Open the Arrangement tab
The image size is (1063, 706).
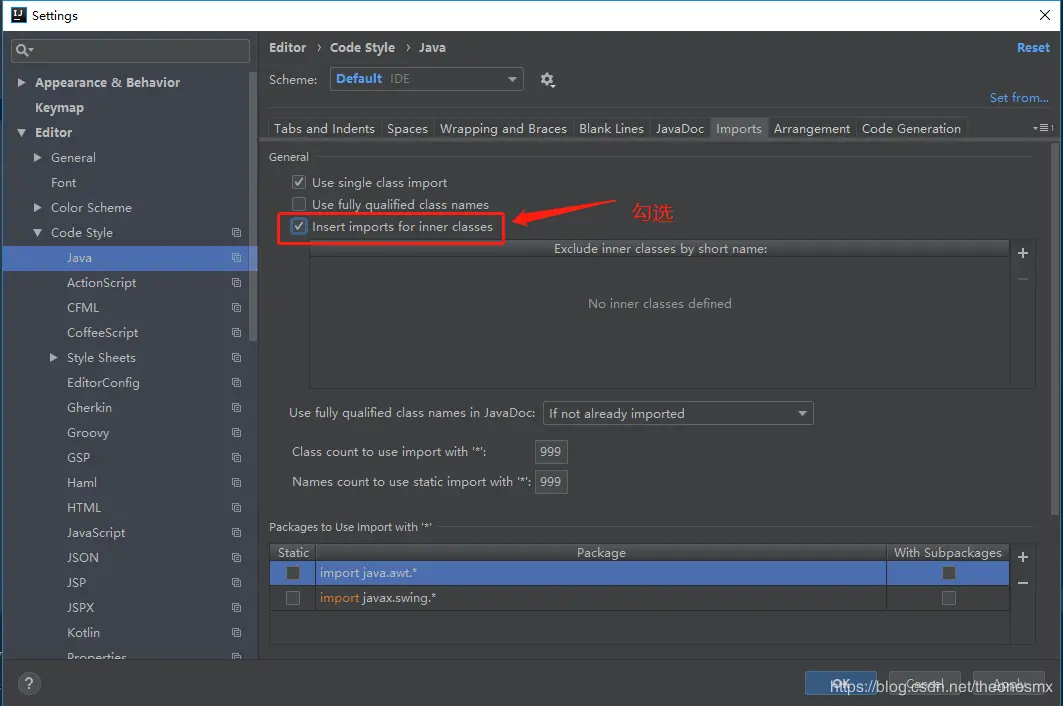[811, 128]
